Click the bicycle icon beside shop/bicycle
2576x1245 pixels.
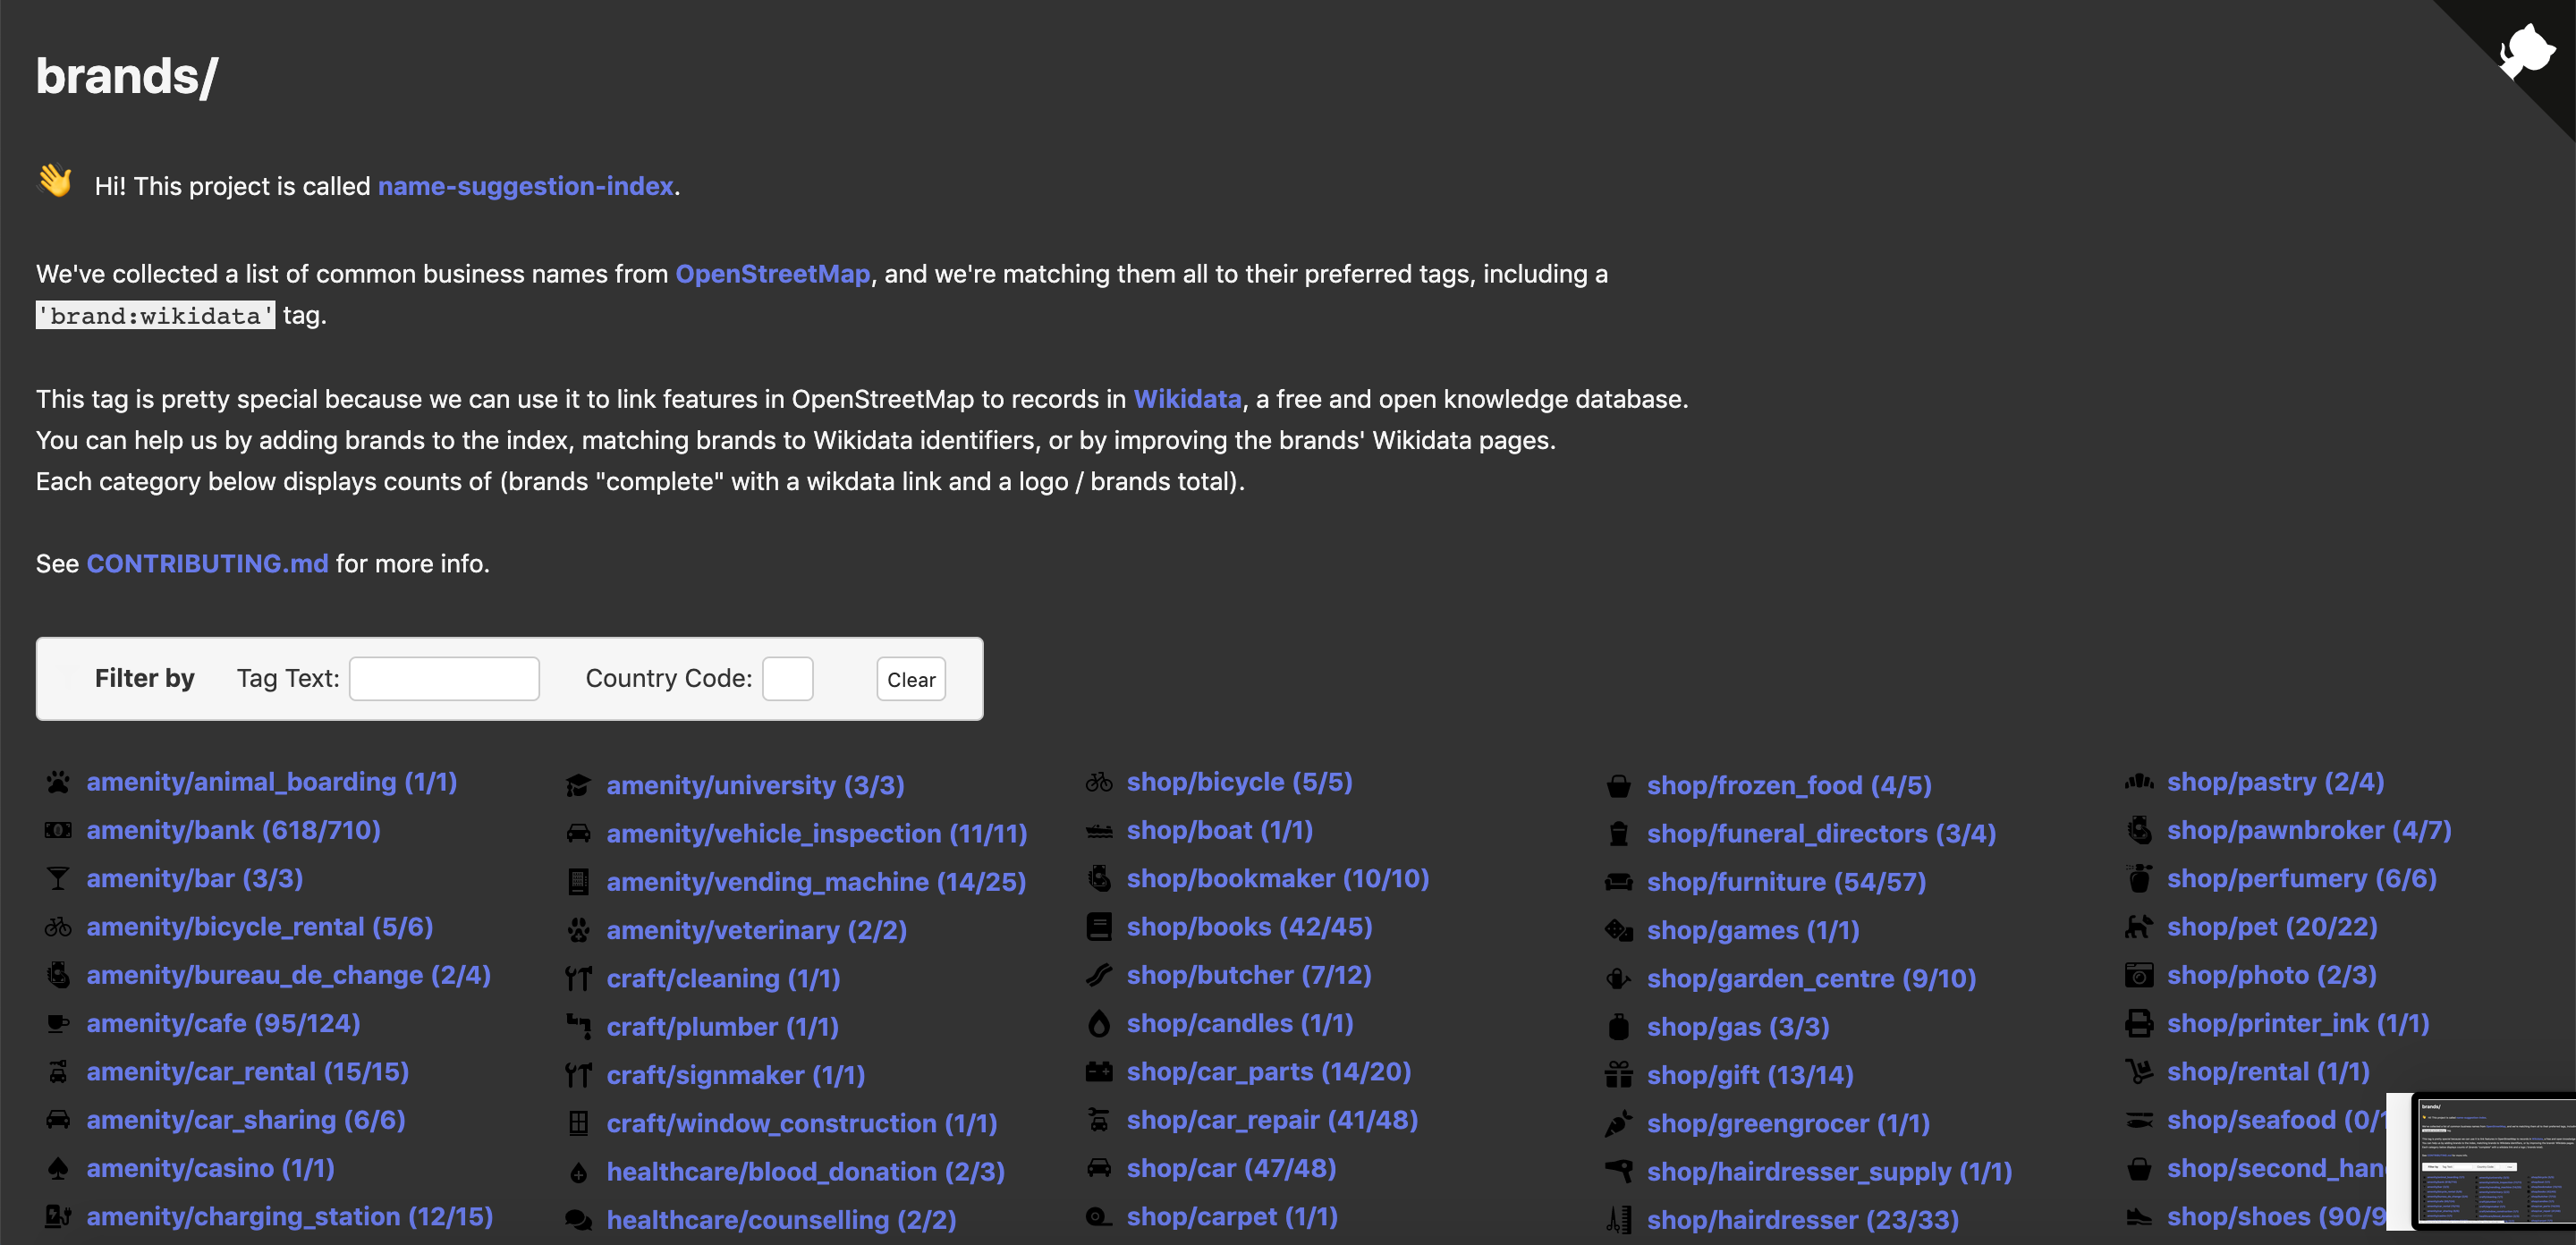pos(1099,782)
